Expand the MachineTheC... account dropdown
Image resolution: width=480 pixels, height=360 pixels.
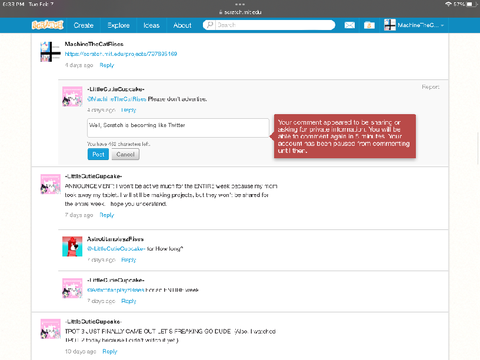pyautogui.click(x=421, y=25)
